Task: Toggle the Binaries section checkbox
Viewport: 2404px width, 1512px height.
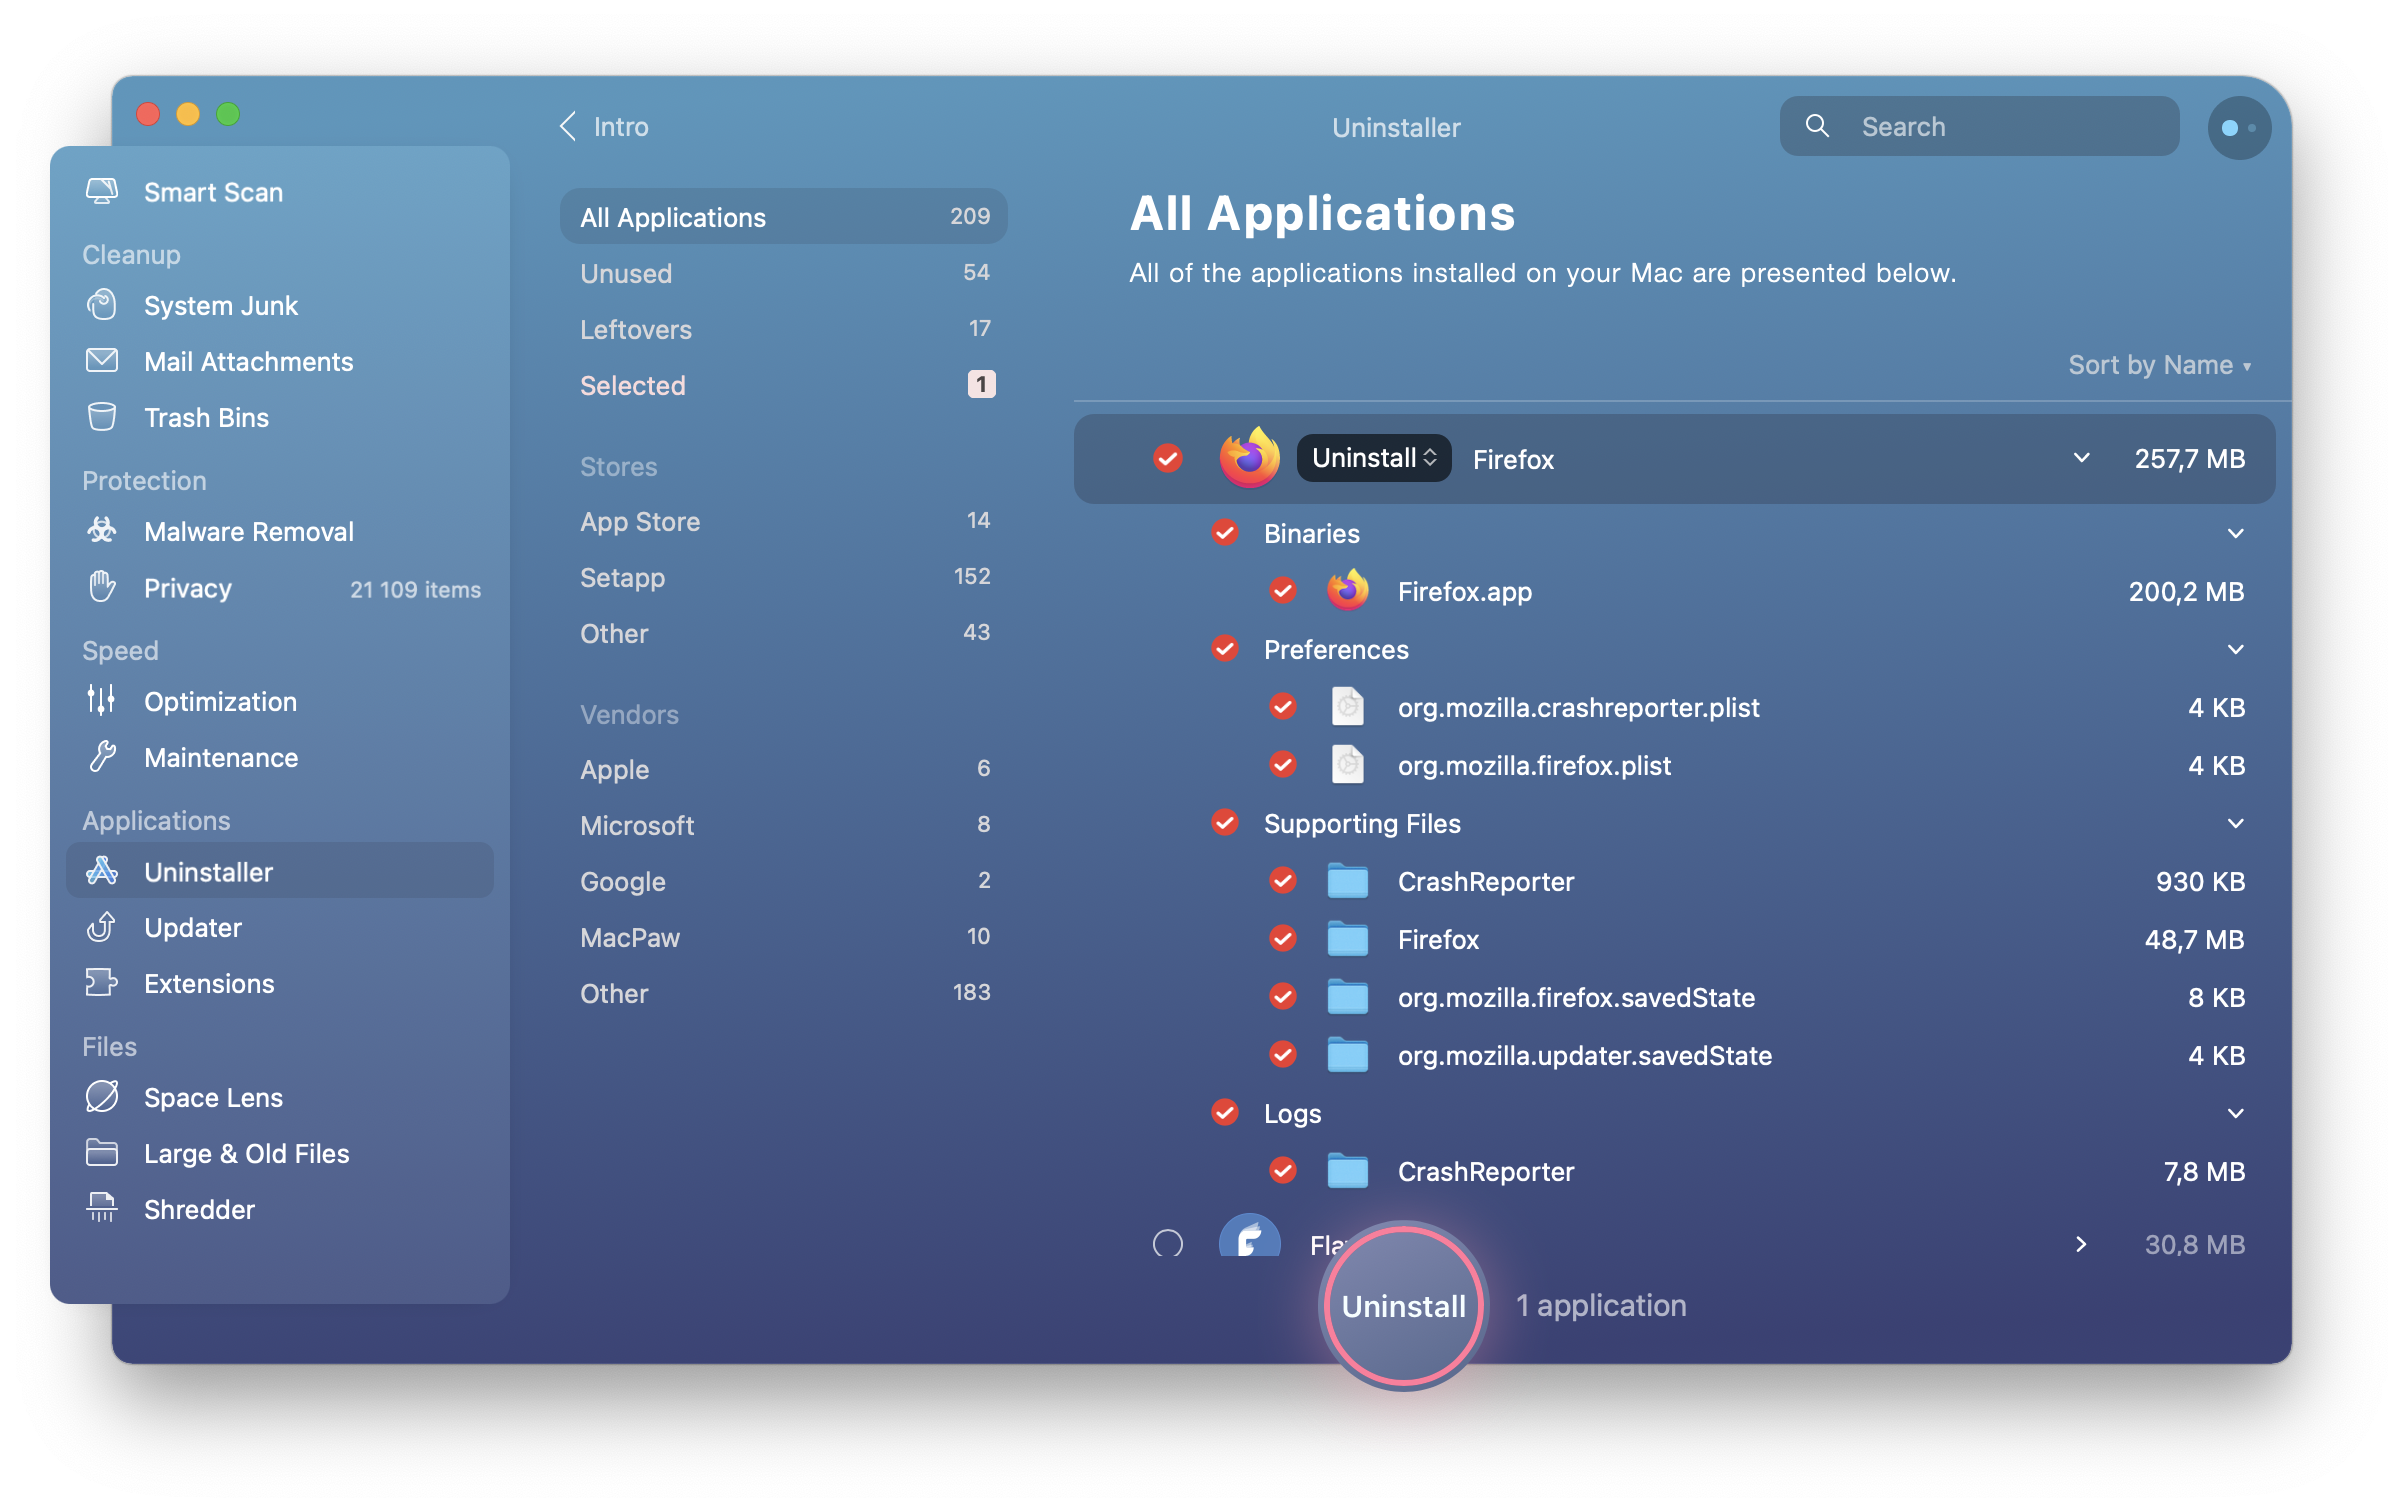Action: [1225, 533]
